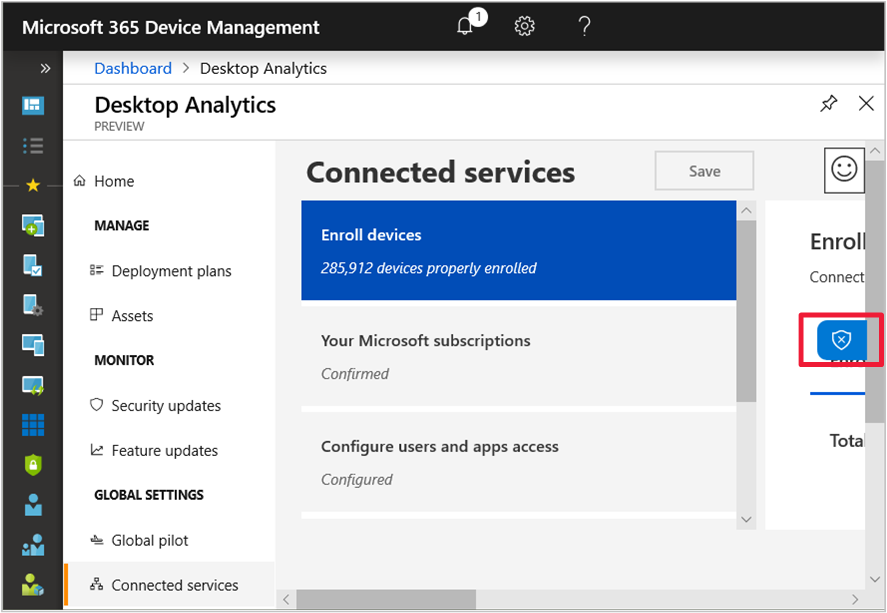Image resolution: width=887 pixels, height=613 pixels.
Task: Pin the Desktop Analytics blade
Action: coord(829,103)
